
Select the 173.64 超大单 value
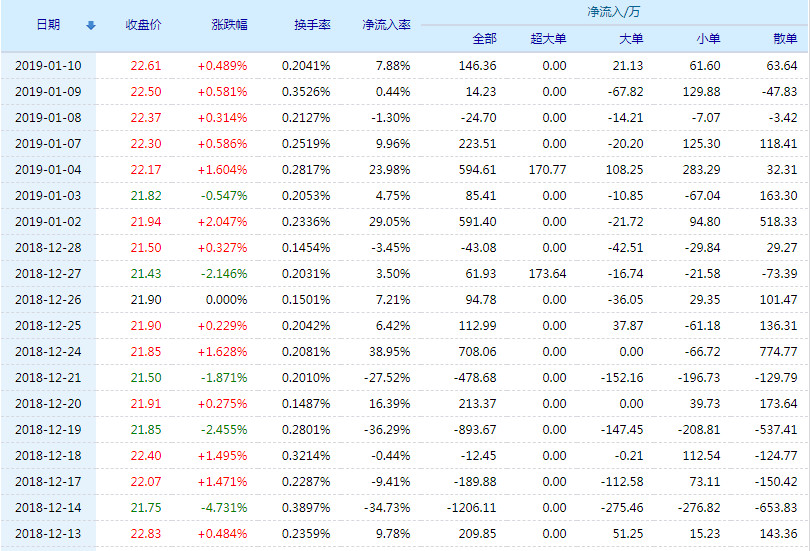point(546,274)
